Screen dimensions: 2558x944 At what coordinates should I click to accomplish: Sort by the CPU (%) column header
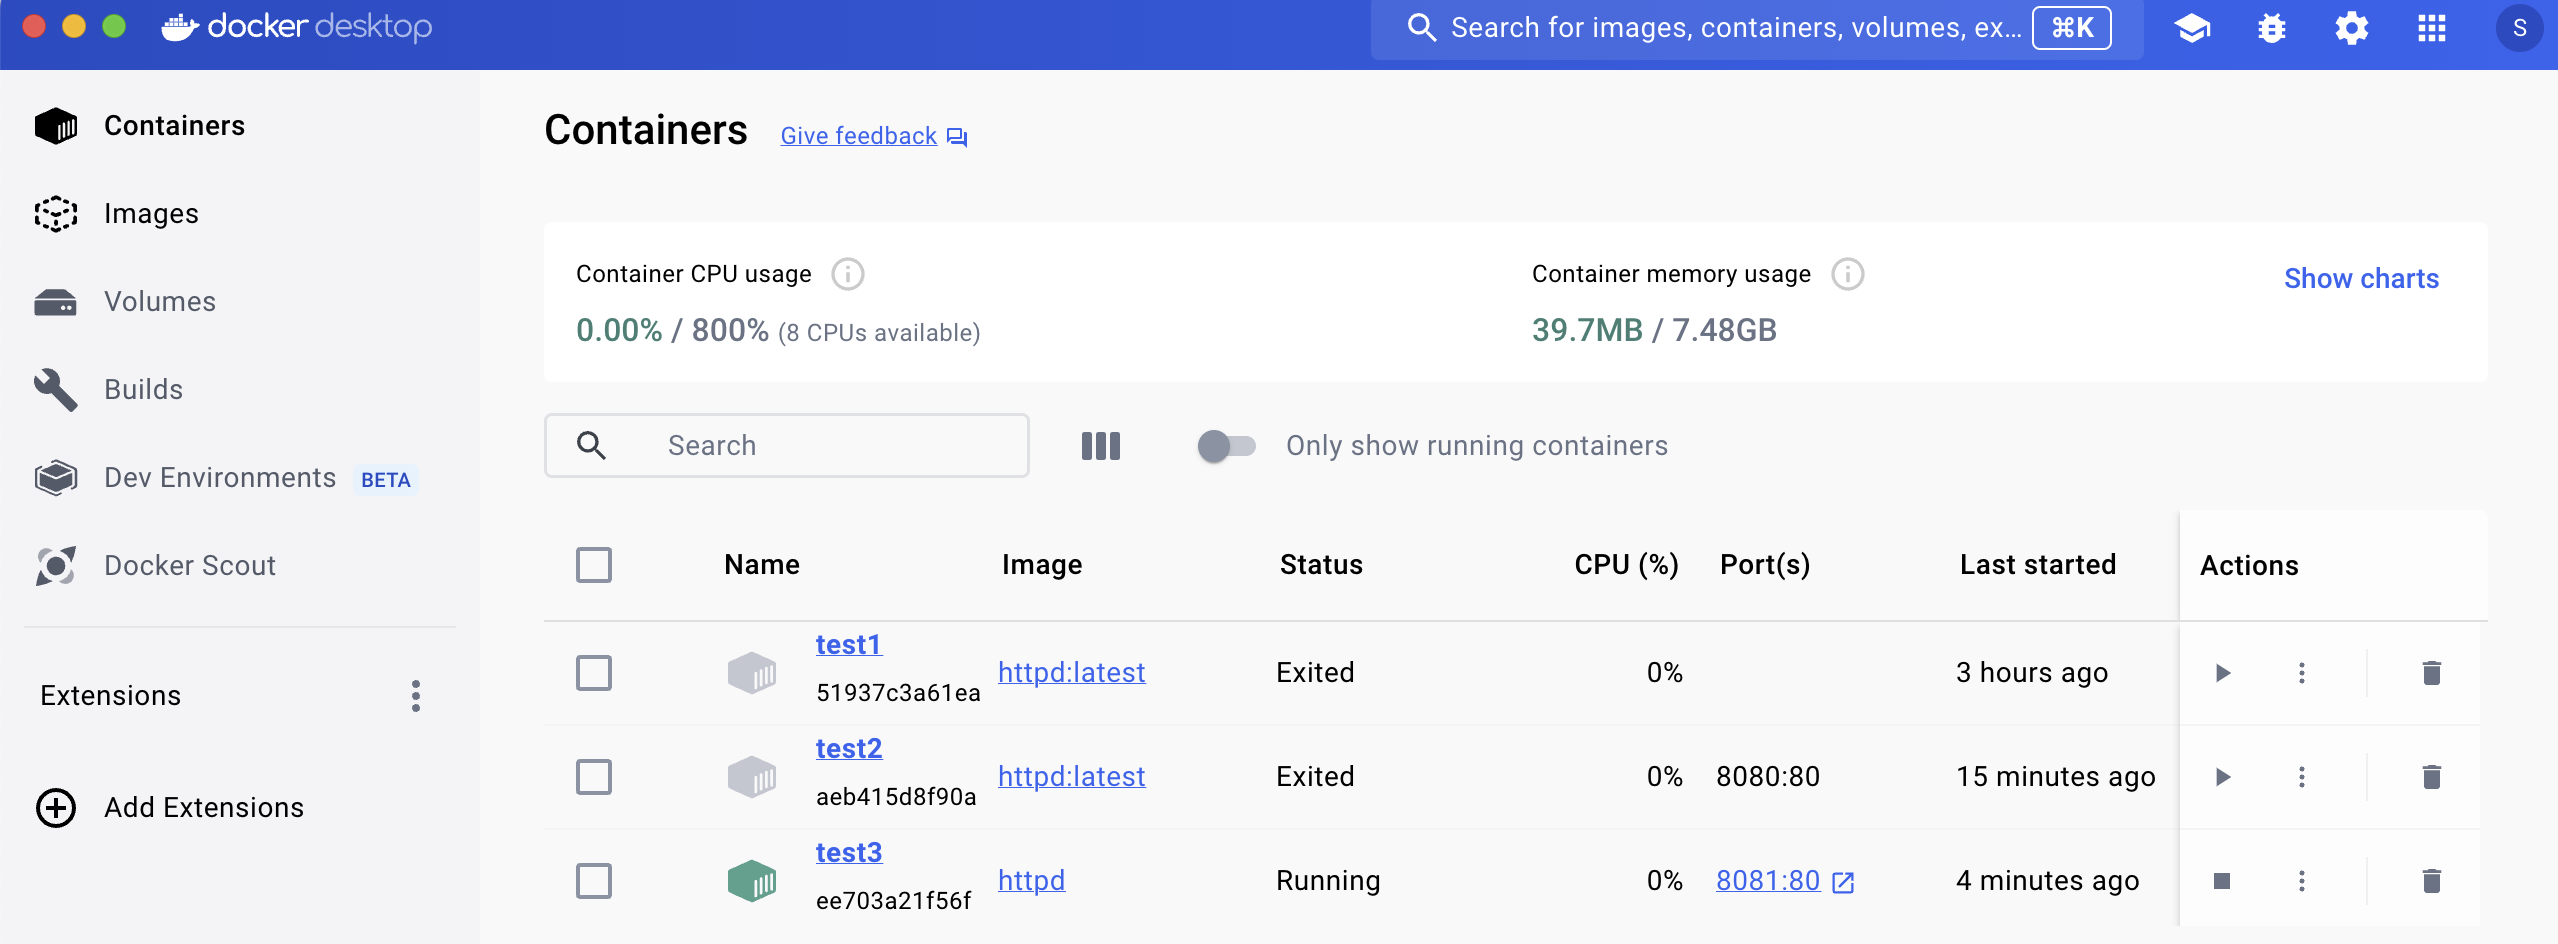click(x=1627, y=565)
